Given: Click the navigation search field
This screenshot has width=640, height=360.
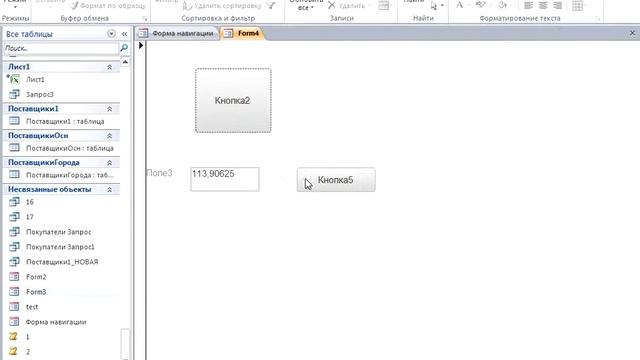Looking at the screenshot, I should (x=61, y=48).
